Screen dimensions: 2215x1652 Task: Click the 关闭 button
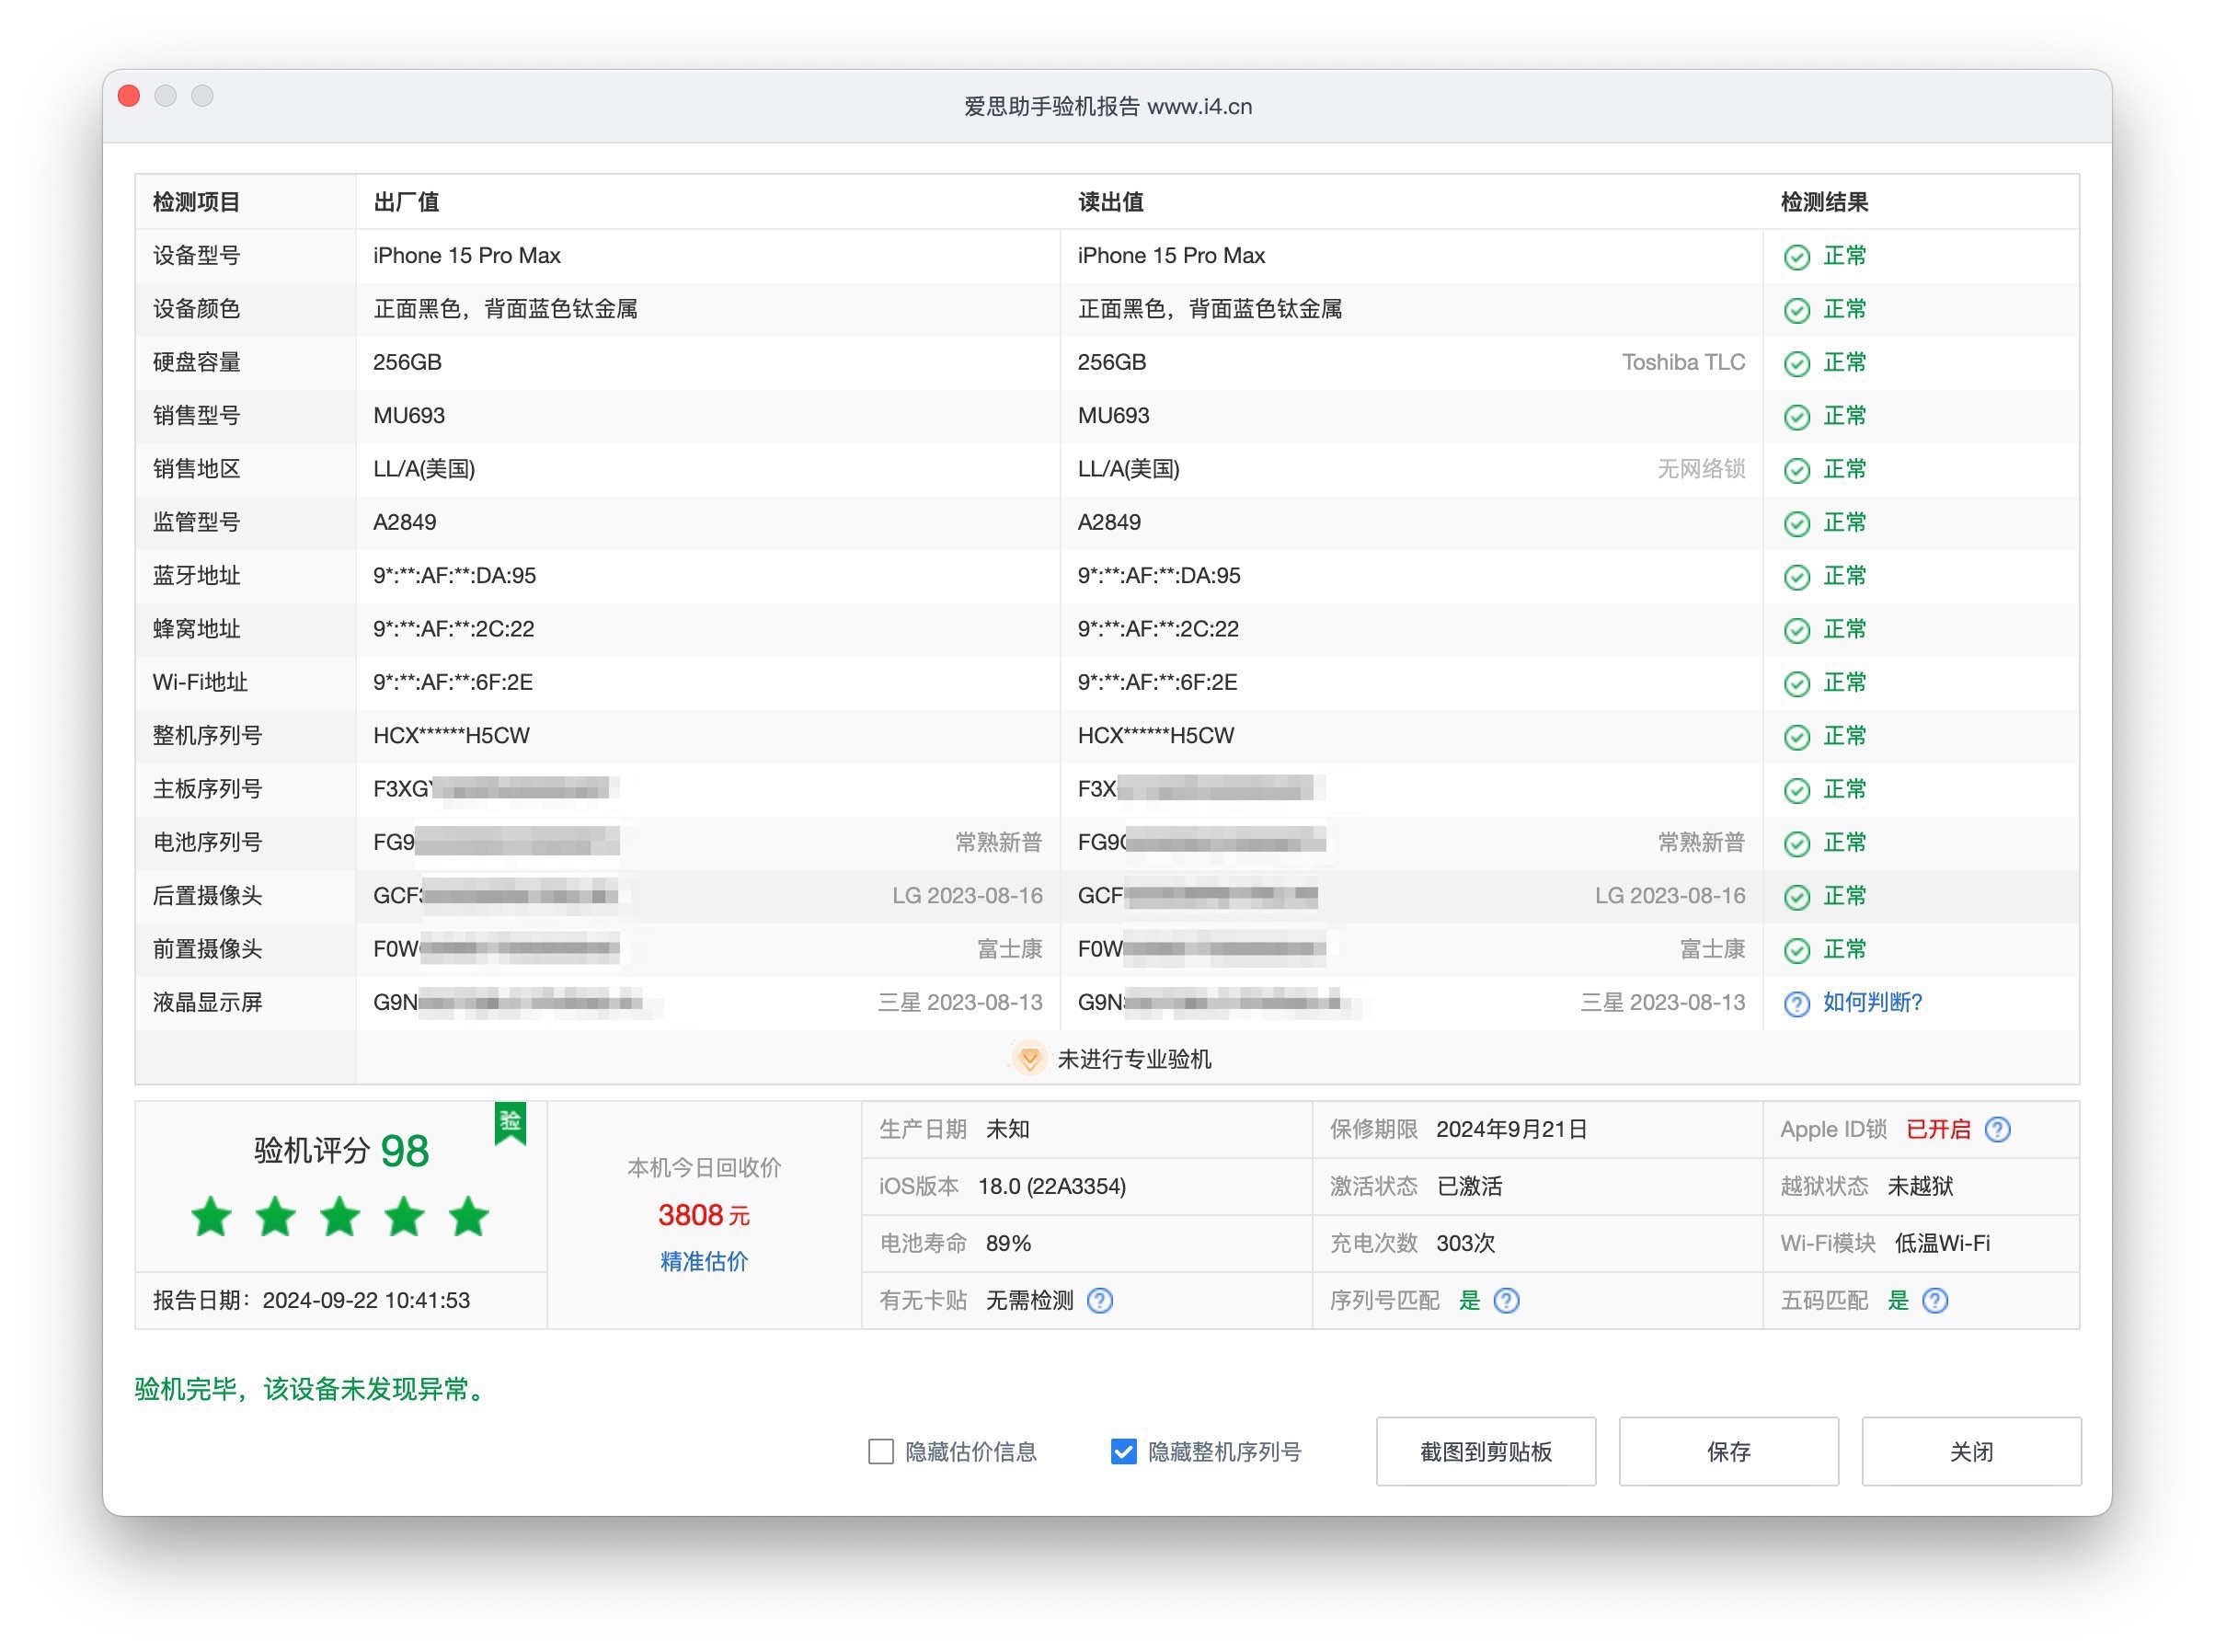(x=1971, y=1451)
